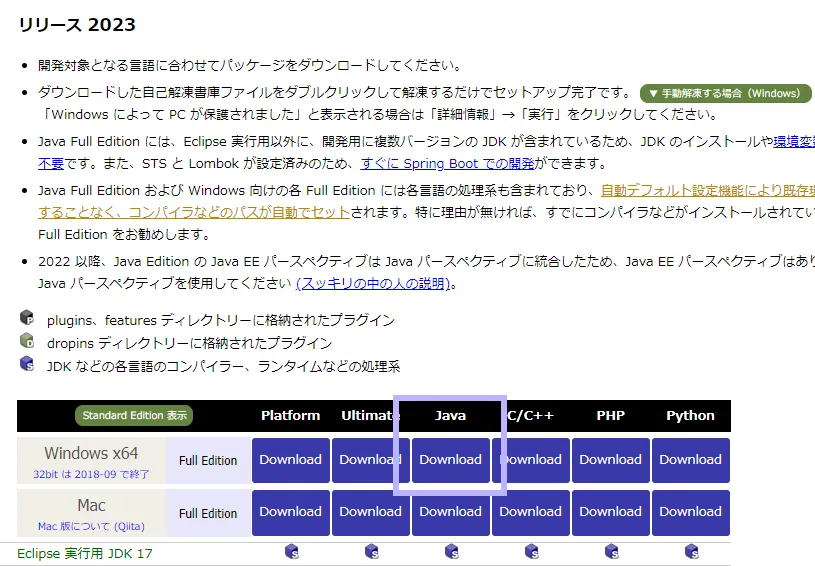Screen dimensions: 815x566
Task: Download Mac Ultimate Full Edition
Action: click(x=371, y=512)
